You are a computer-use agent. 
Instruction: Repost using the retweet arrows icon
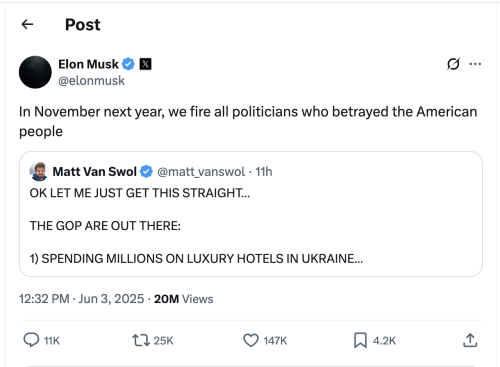pos(141,340)
